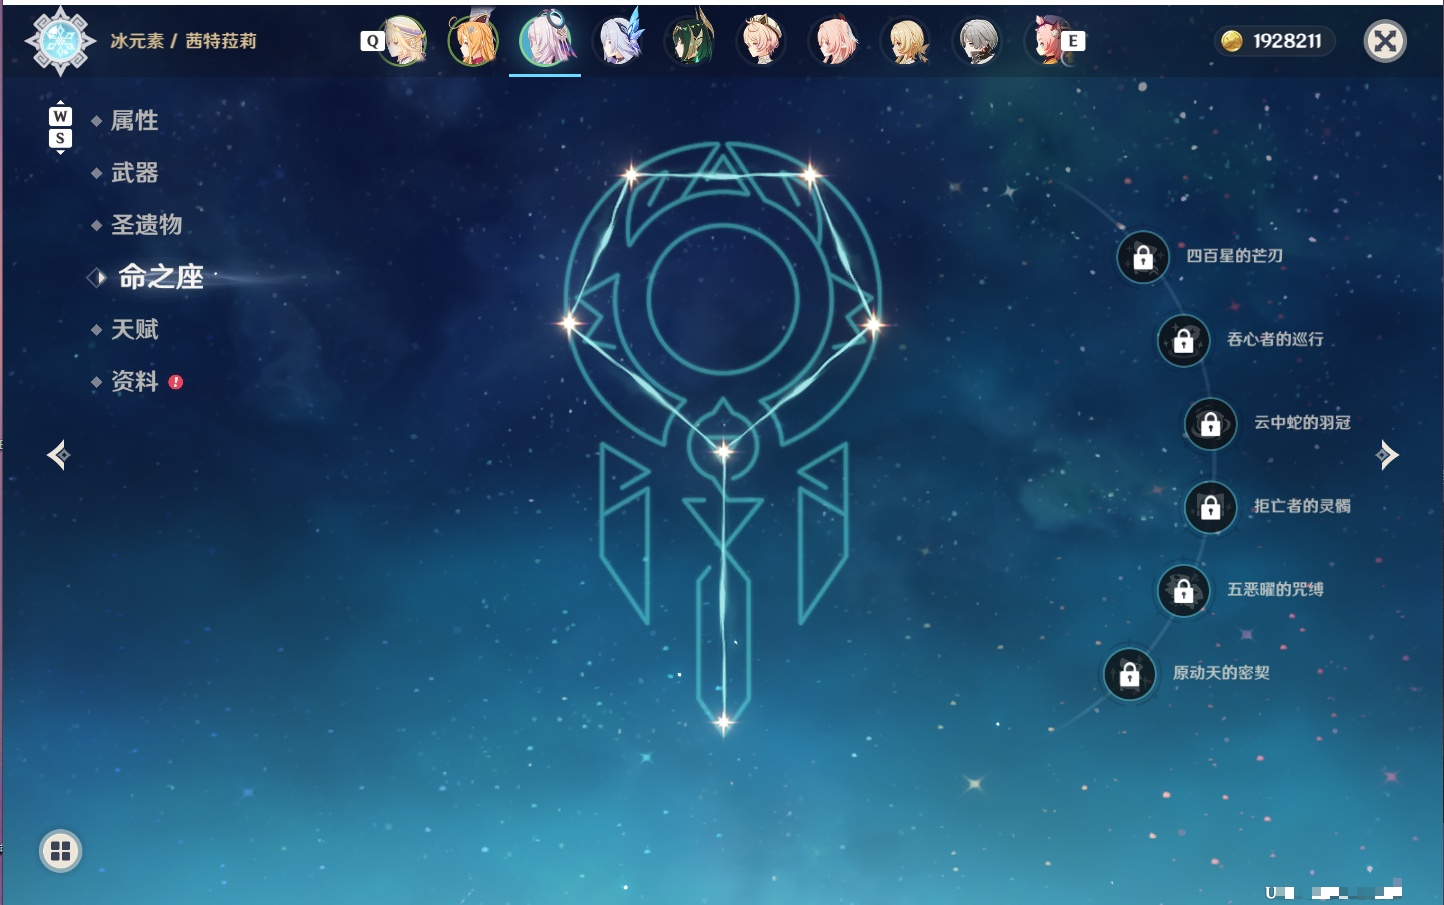1444x905 pixels.
Task: Go to next character with right arrow
Action: (x=1387, y=455)
